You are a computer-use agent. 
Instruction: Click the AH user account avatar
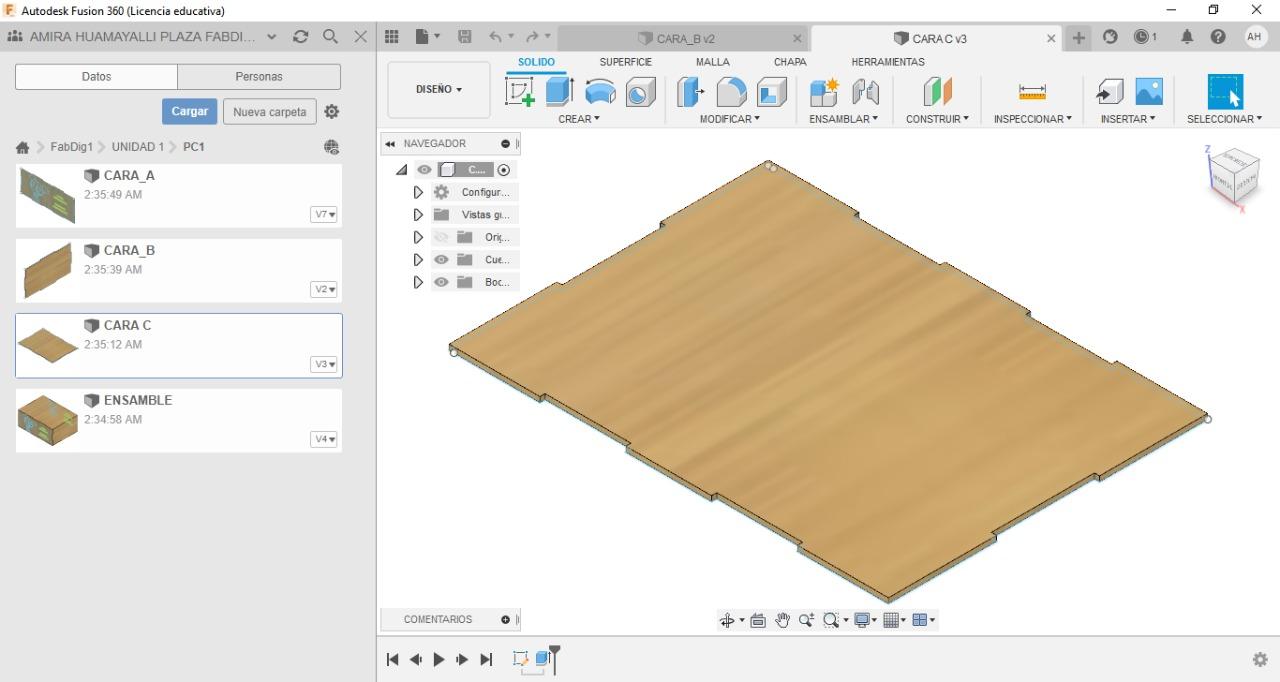point(1255,37)
